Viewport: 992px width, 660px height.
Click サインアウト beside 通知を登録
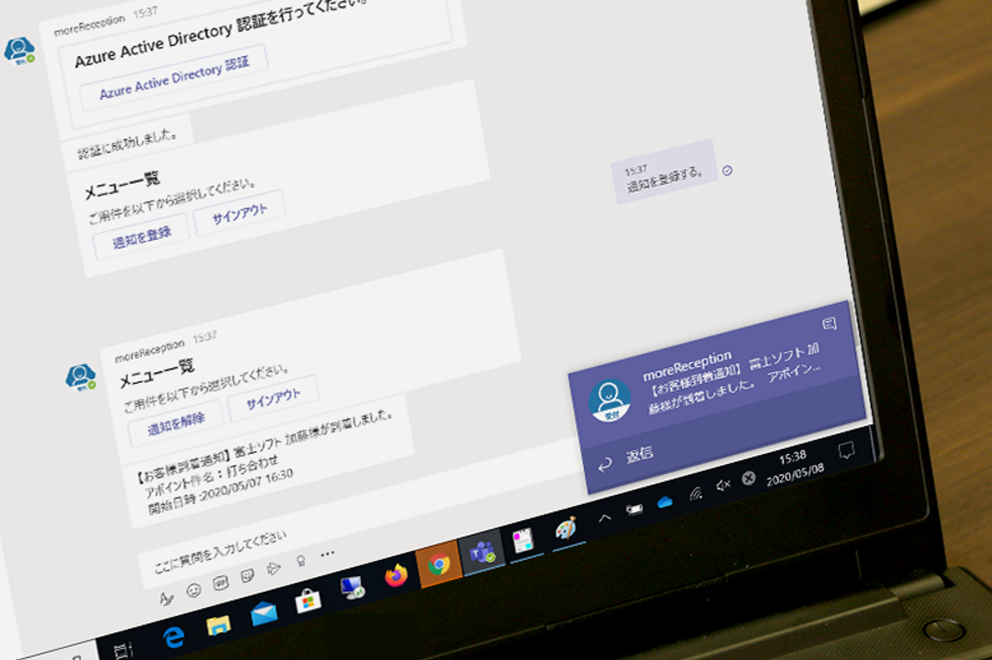coord(240,213)
